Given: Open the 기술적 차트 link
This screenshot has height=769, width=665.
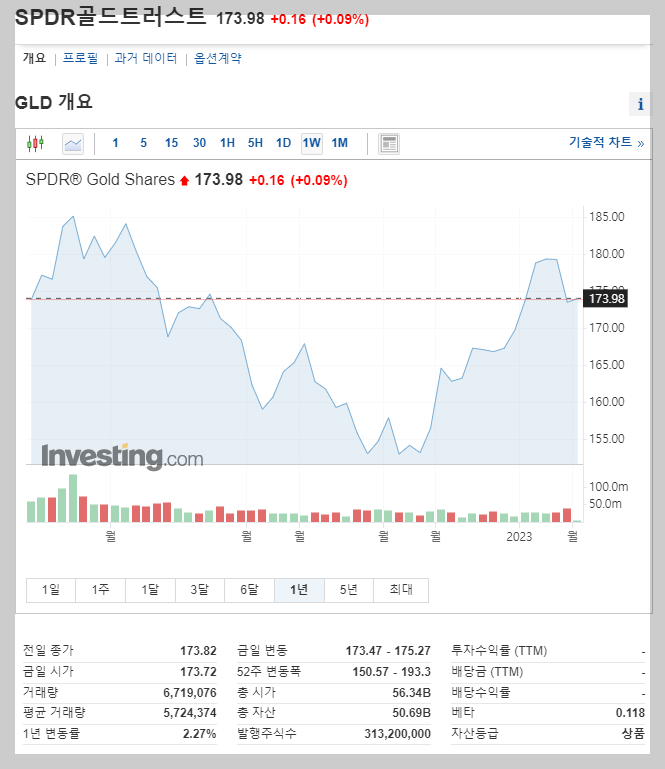Looking at the screenshot, I should click(x=606, y=143).
